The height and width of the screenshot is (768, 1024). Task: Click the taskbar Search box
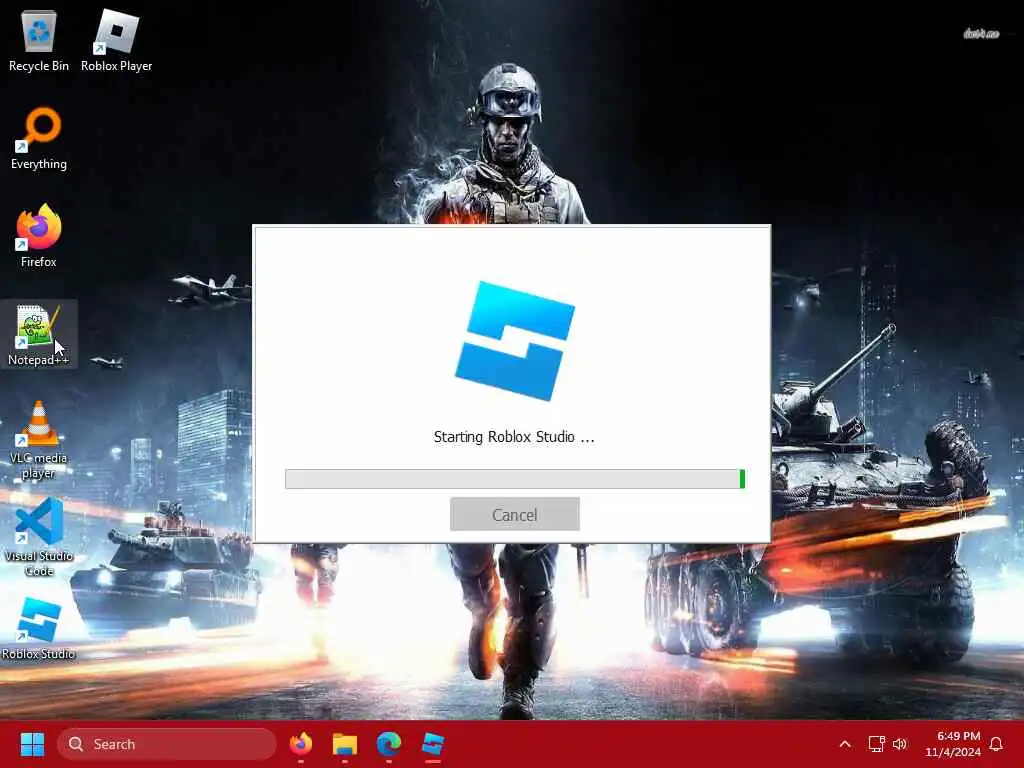(167, 744)
